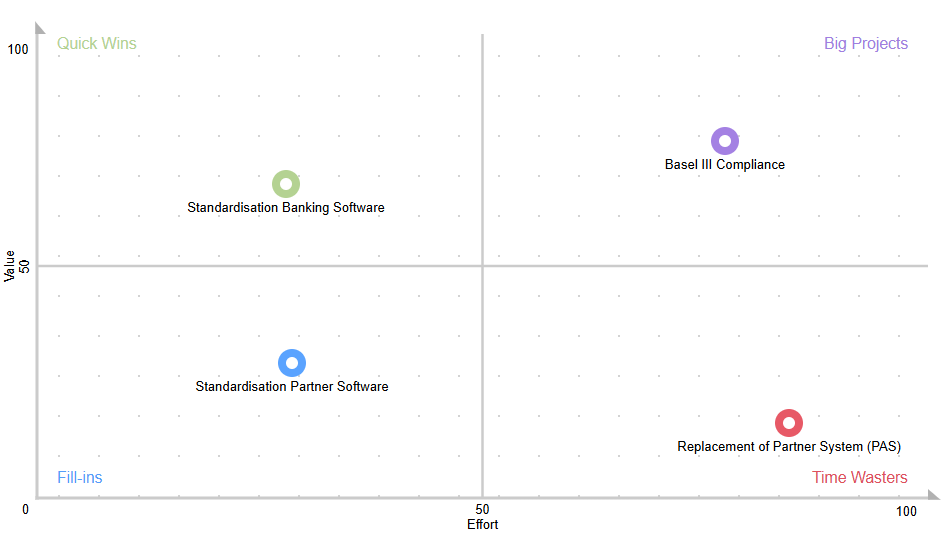Click the arrowhead ending the Effort axis
946x536 pixels.
pyautogui.click(x=933, y=496)
